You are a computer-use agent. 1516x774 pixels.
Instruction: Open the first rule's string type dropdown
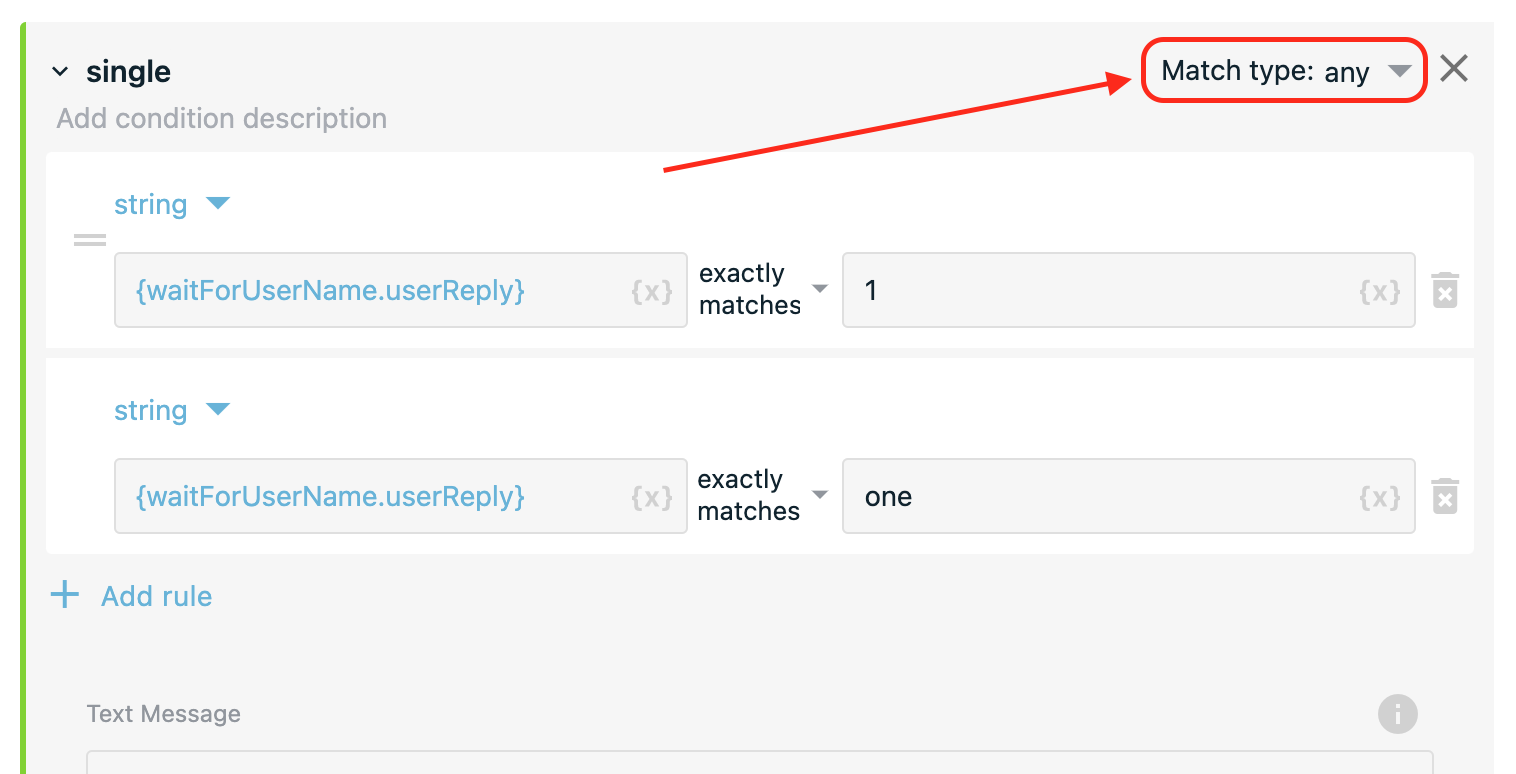tap(172, 204)
